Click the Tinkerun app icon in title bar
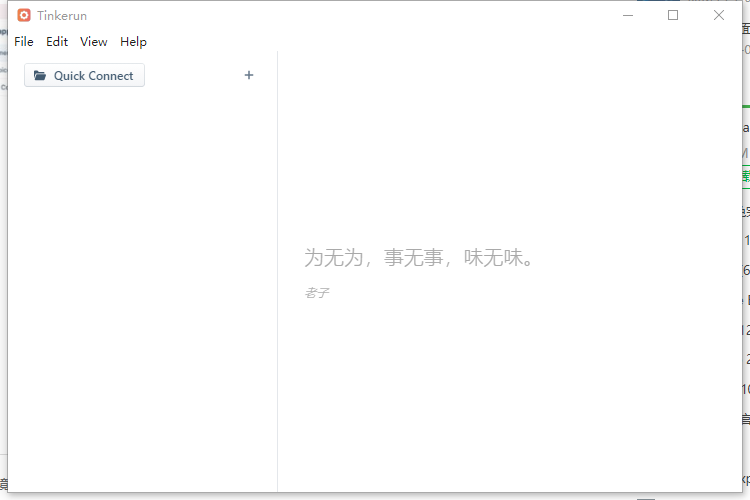 click(24, 15)
